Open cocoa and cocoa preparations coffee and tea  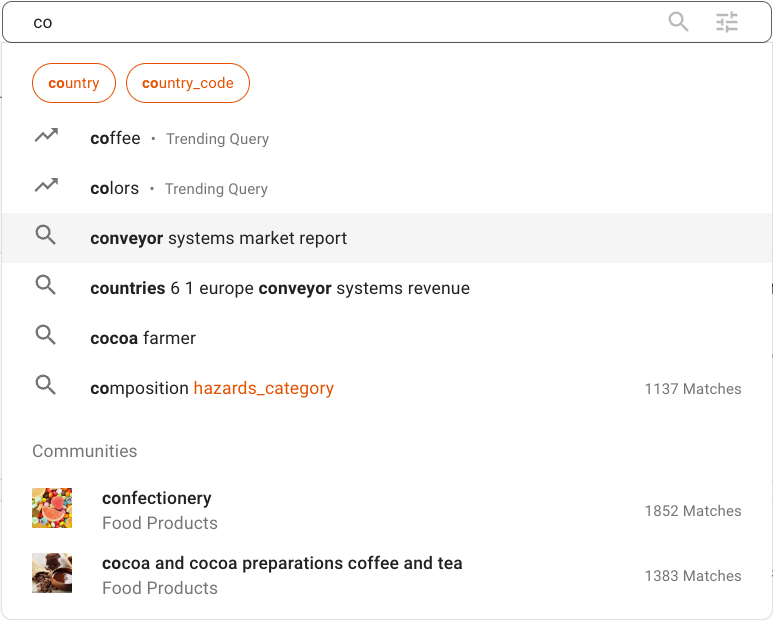pos(282,563)
